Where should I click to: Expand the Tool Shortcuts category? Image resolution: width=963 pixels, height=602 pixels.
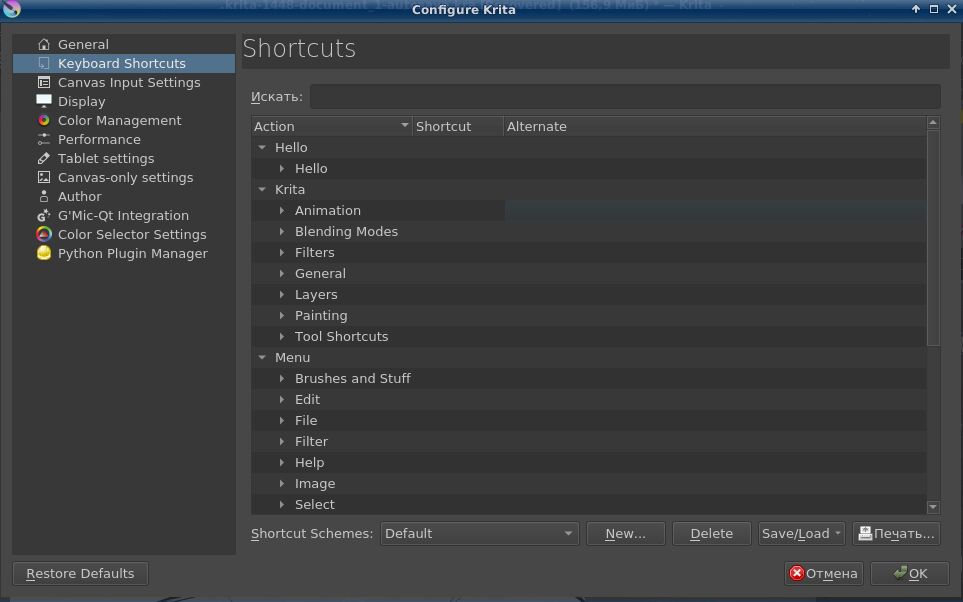point(282,337)
